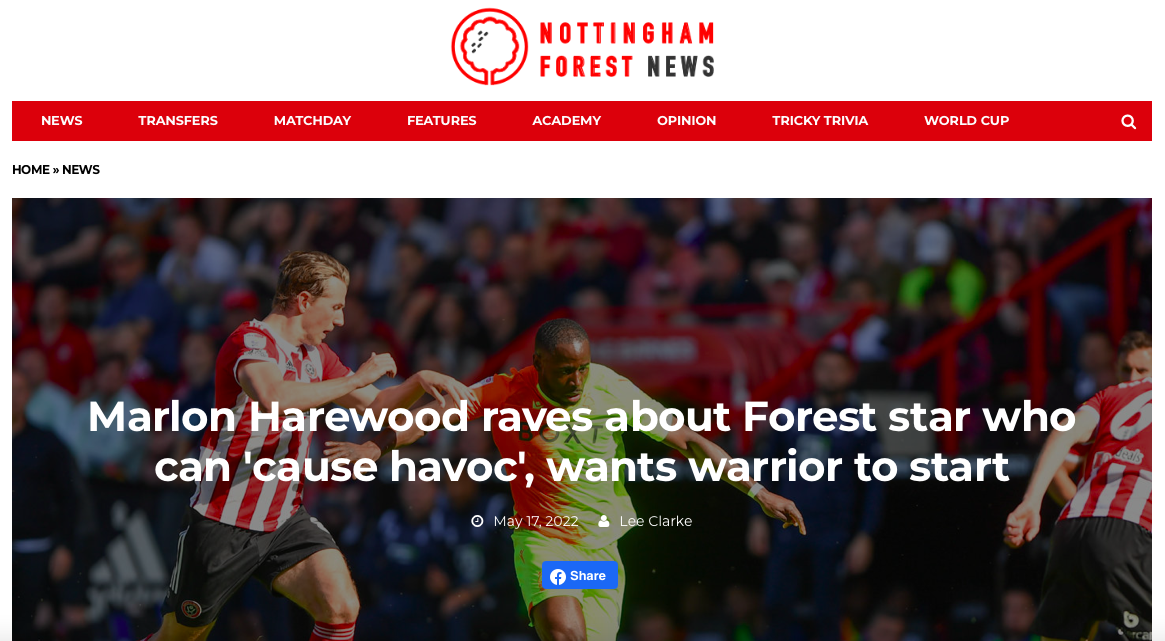Go to the World Cup section
The width and height of the screenshot is (1165, 641).
click(x=966, y=120)
